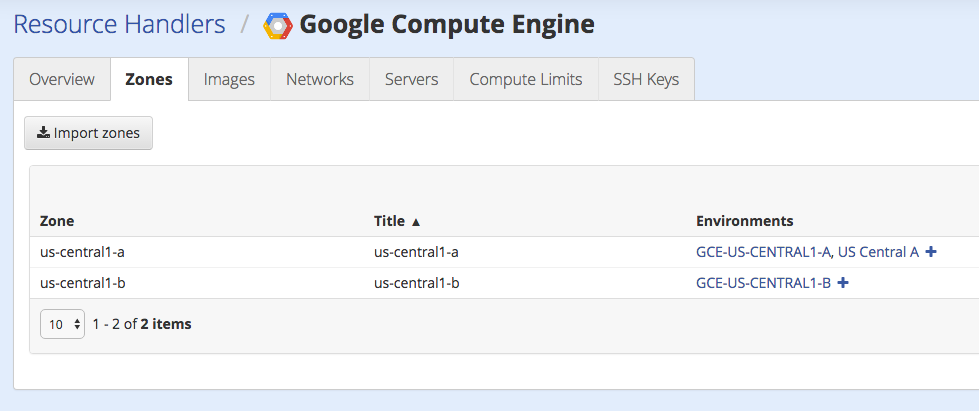Open the US Central A environment link
Viewport: 979px width, 411px height.
(x=878, y=252)
